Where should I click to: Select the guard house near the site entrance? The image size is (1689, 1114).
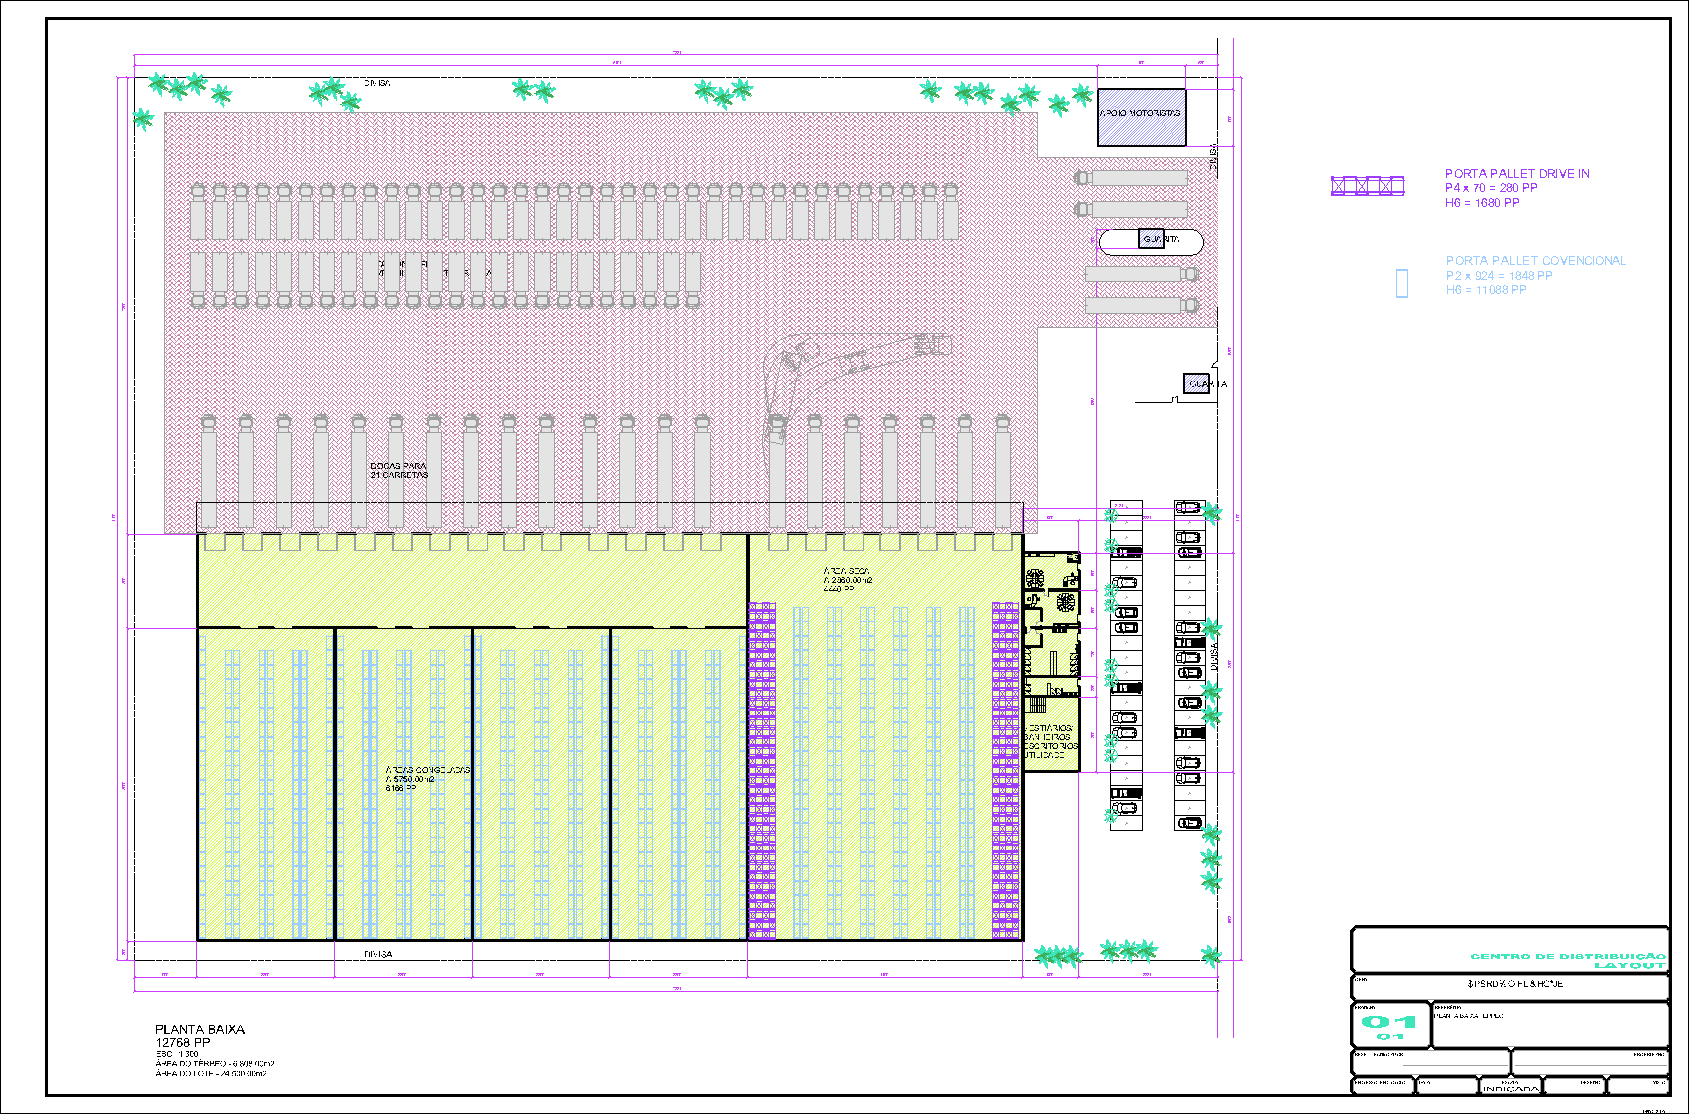tap(1197, 384)
